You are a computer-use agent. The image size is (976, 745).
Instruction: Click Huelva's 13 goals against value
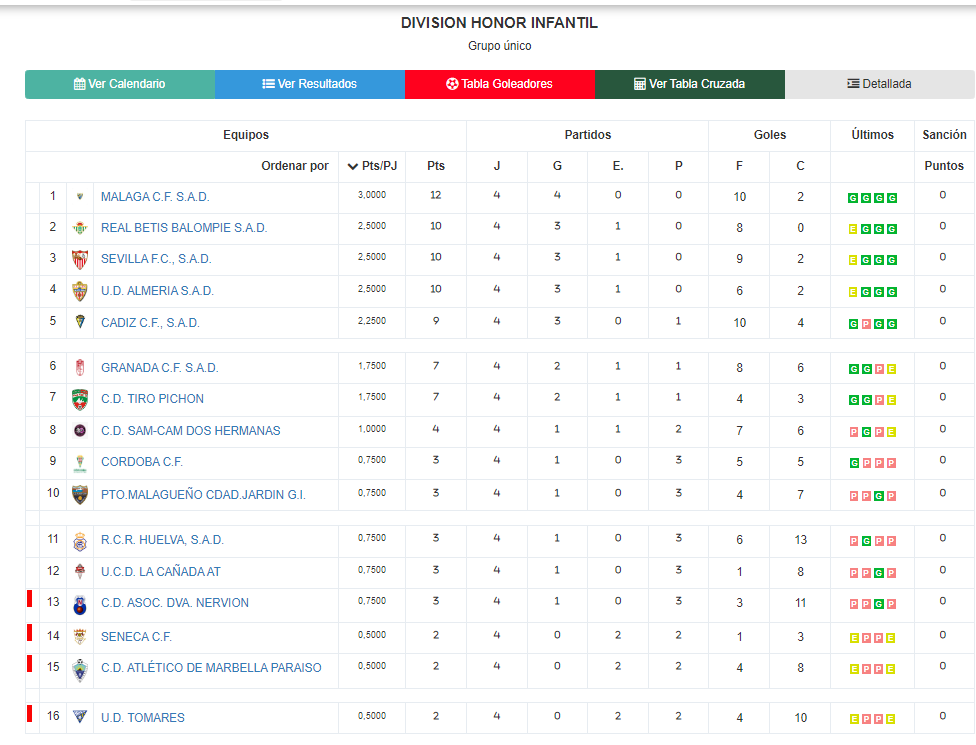click(x=800, y=540)
